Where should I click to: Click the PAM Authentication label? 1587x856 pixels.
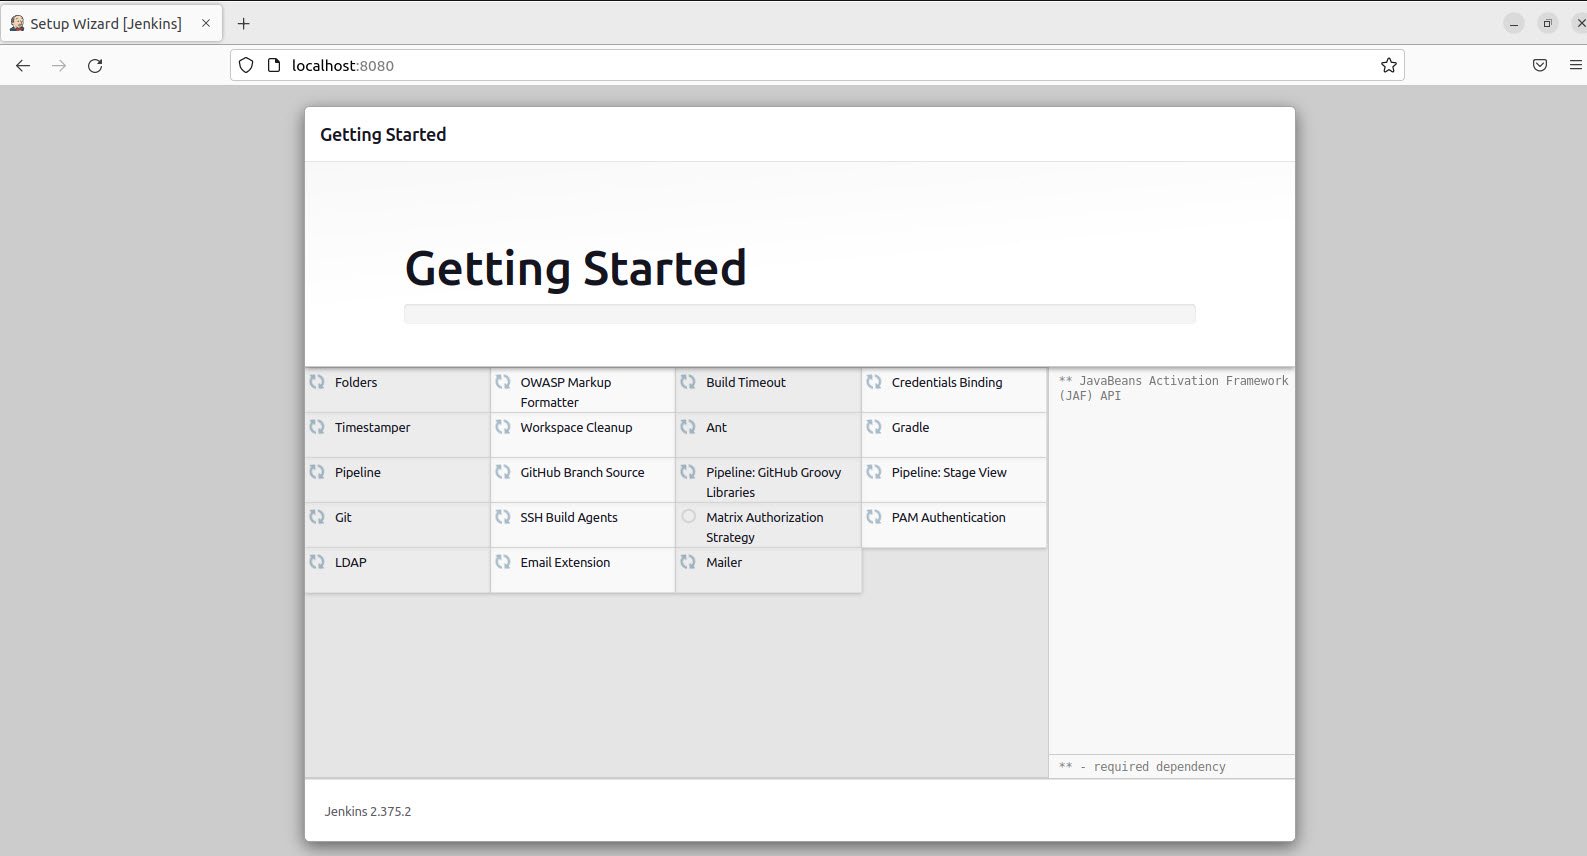click(x=949, y=518)
